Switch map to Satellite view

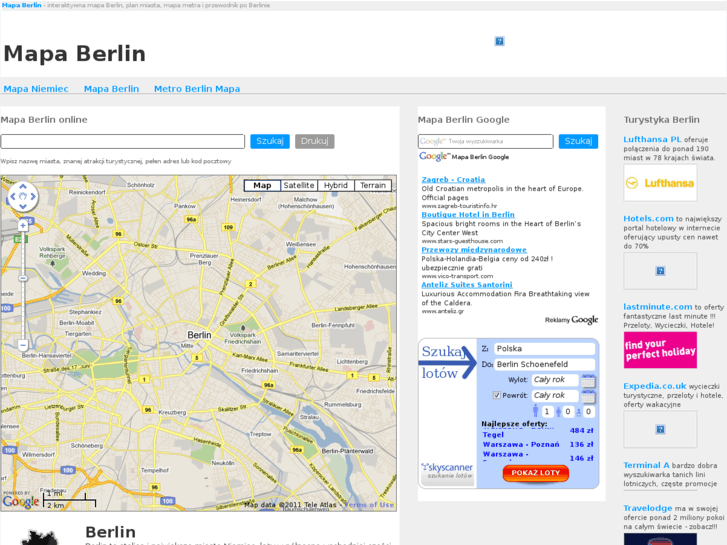pyautogui.click(x=299, y=186)
